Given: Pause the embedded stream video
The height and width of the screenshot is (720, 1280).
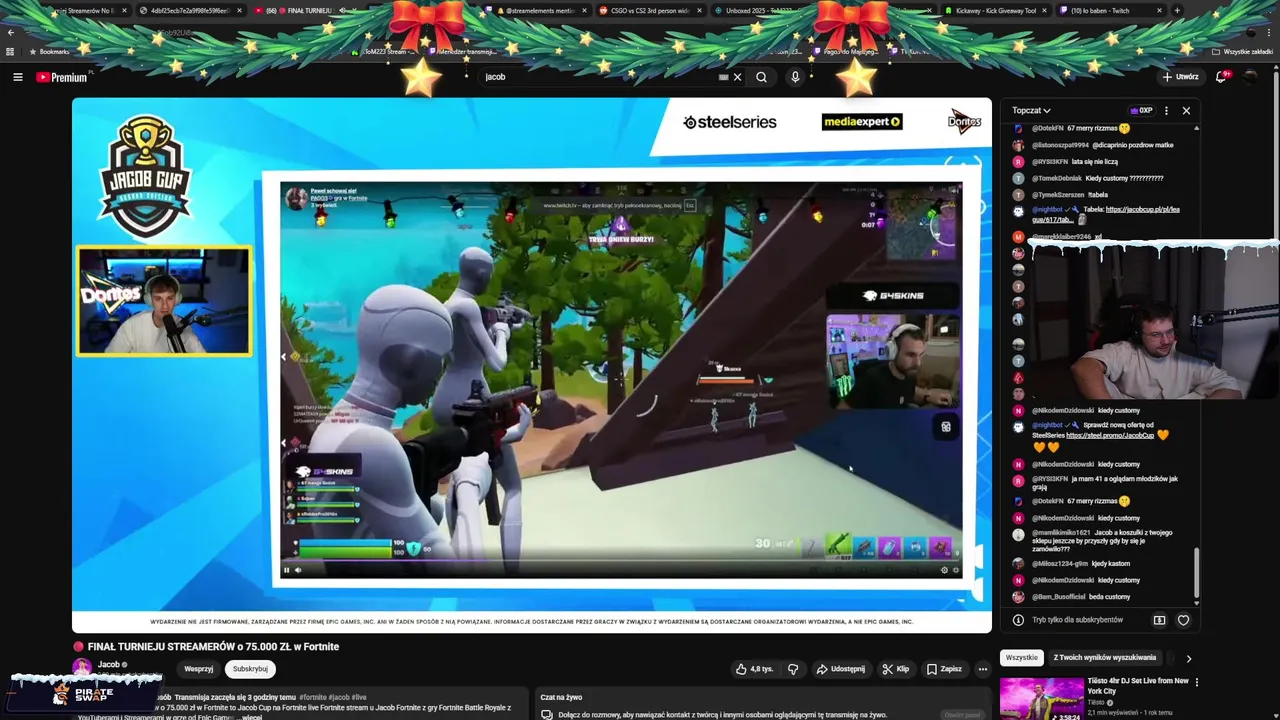Looking at the screenshot, I should click(287, 570).
